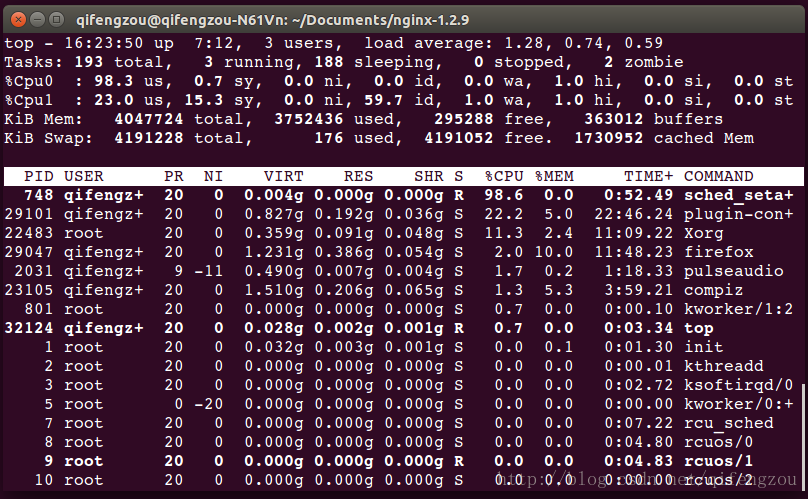Click the VIRT column header
The image size is (808, 499).
(283, 176)
